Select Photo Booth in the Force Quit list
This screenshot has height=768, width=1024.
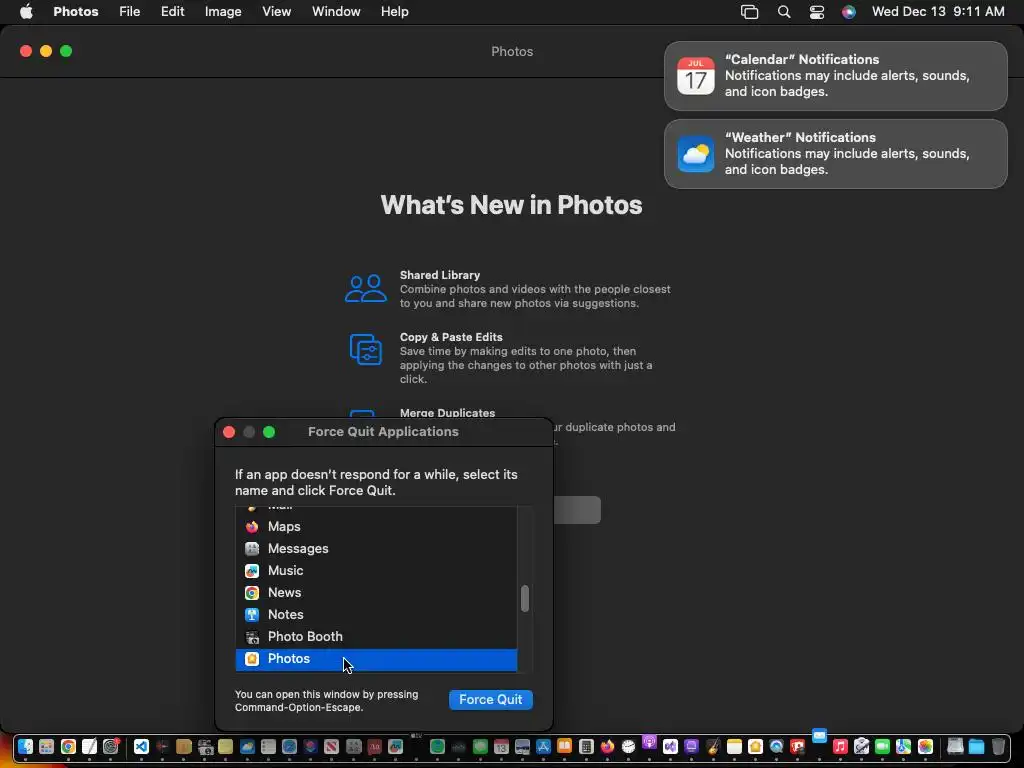pos(376,637)
